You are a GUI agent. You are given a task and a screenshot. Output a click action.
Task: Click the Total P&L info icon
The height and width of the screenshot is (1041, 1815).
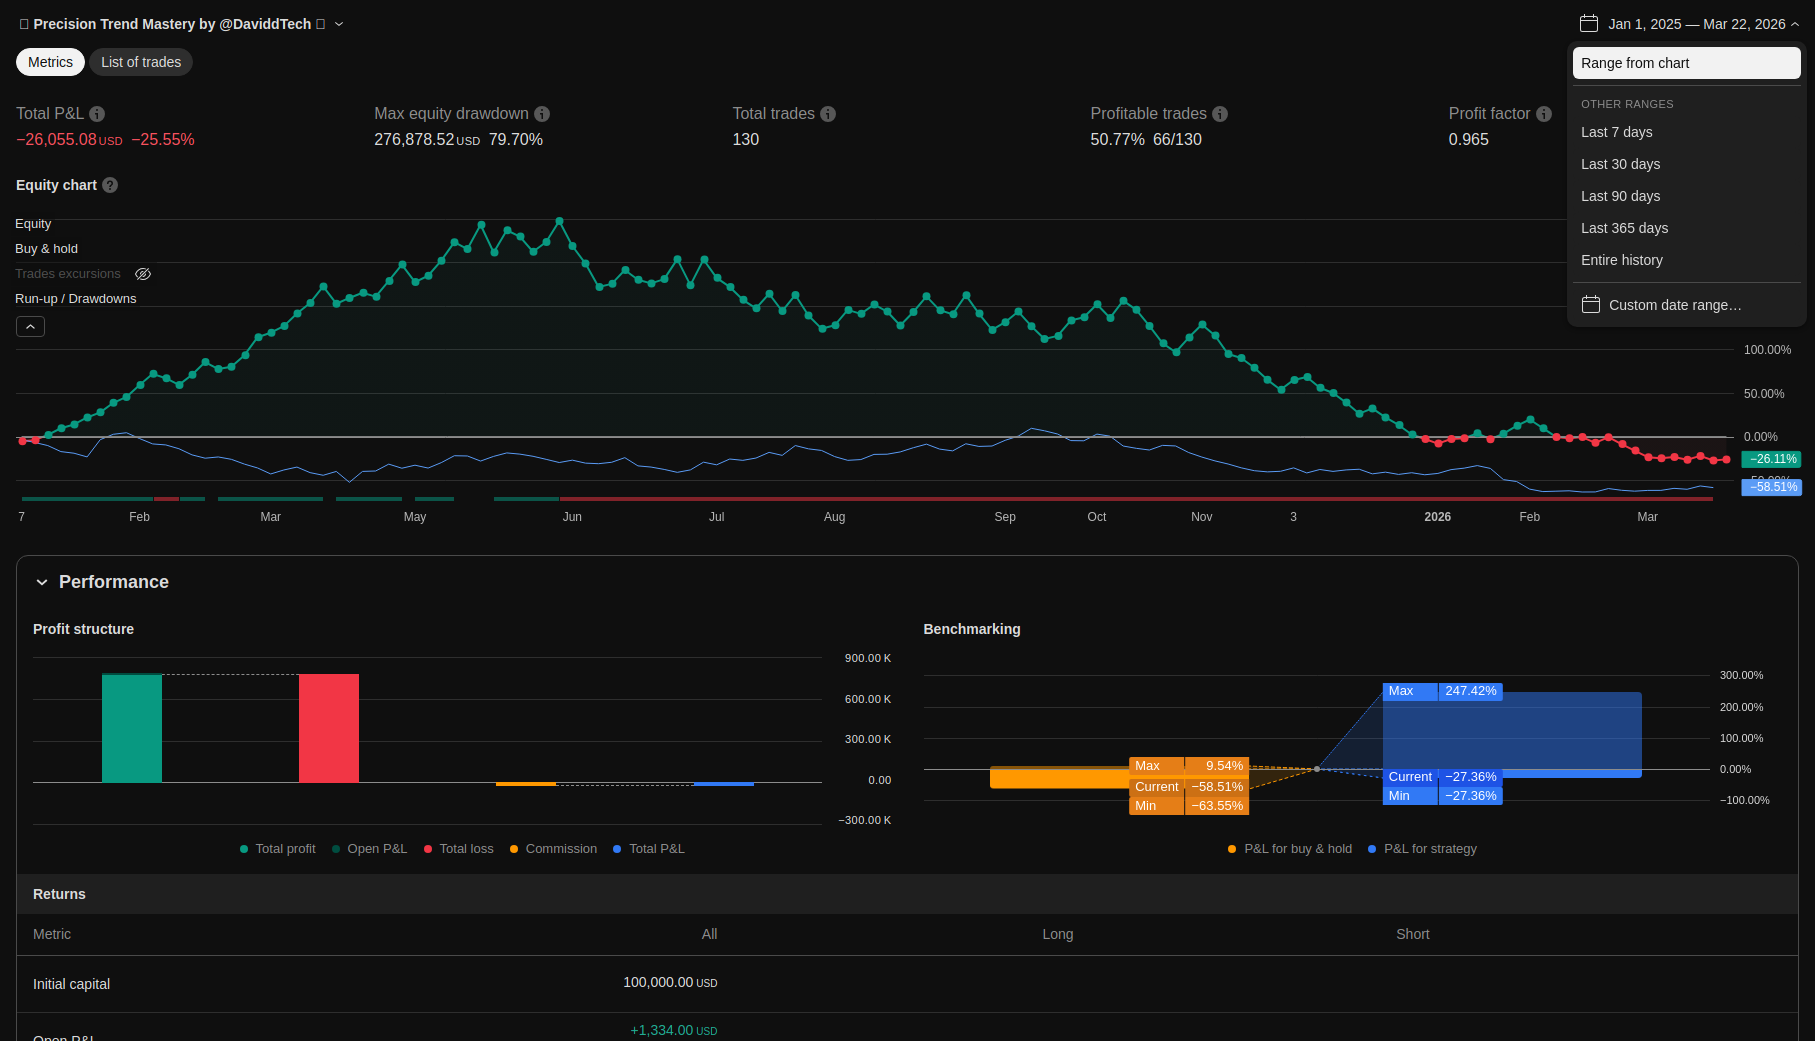(97, 114)
